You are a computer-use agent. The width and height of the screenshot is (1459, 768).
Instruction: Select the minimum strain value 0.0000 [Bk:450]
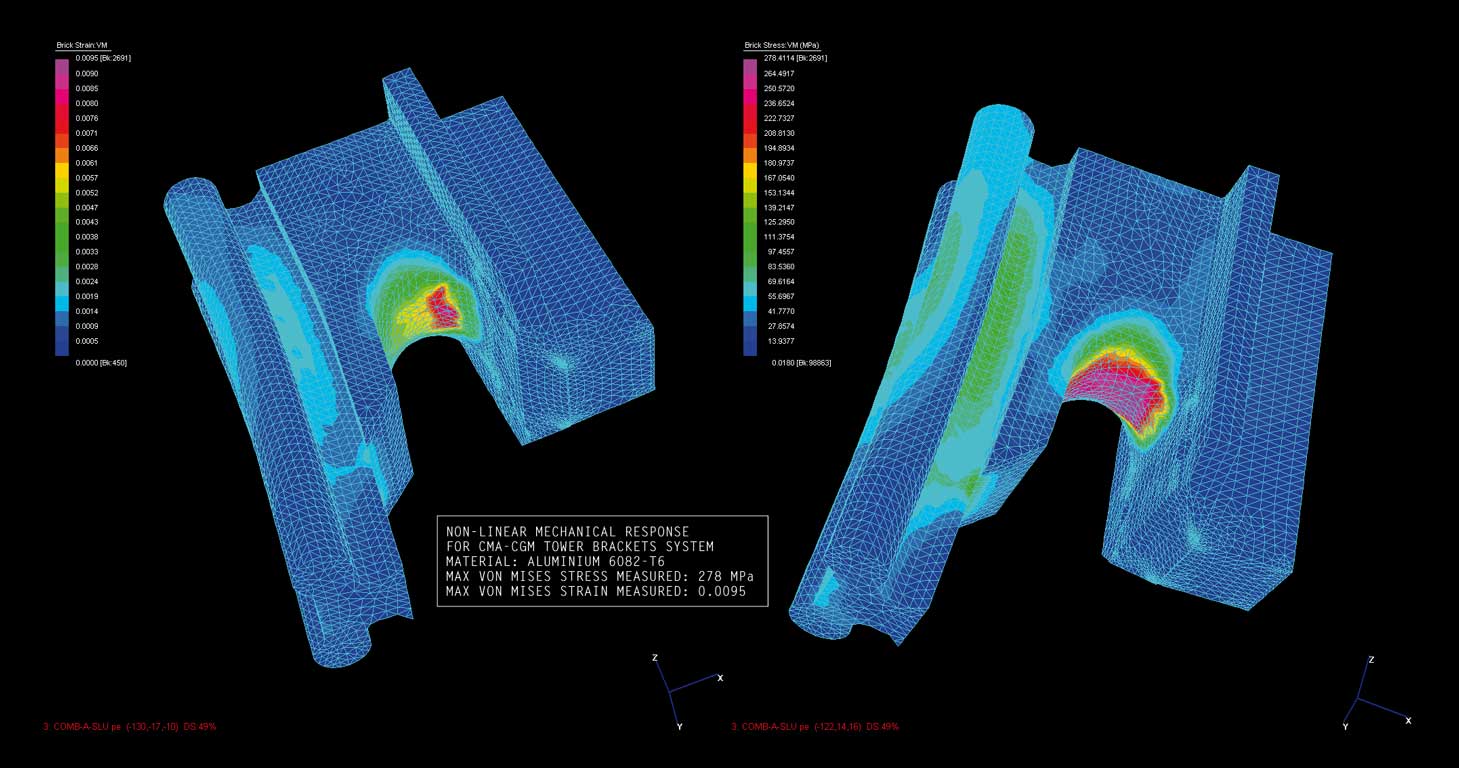(x=101, y=363)
